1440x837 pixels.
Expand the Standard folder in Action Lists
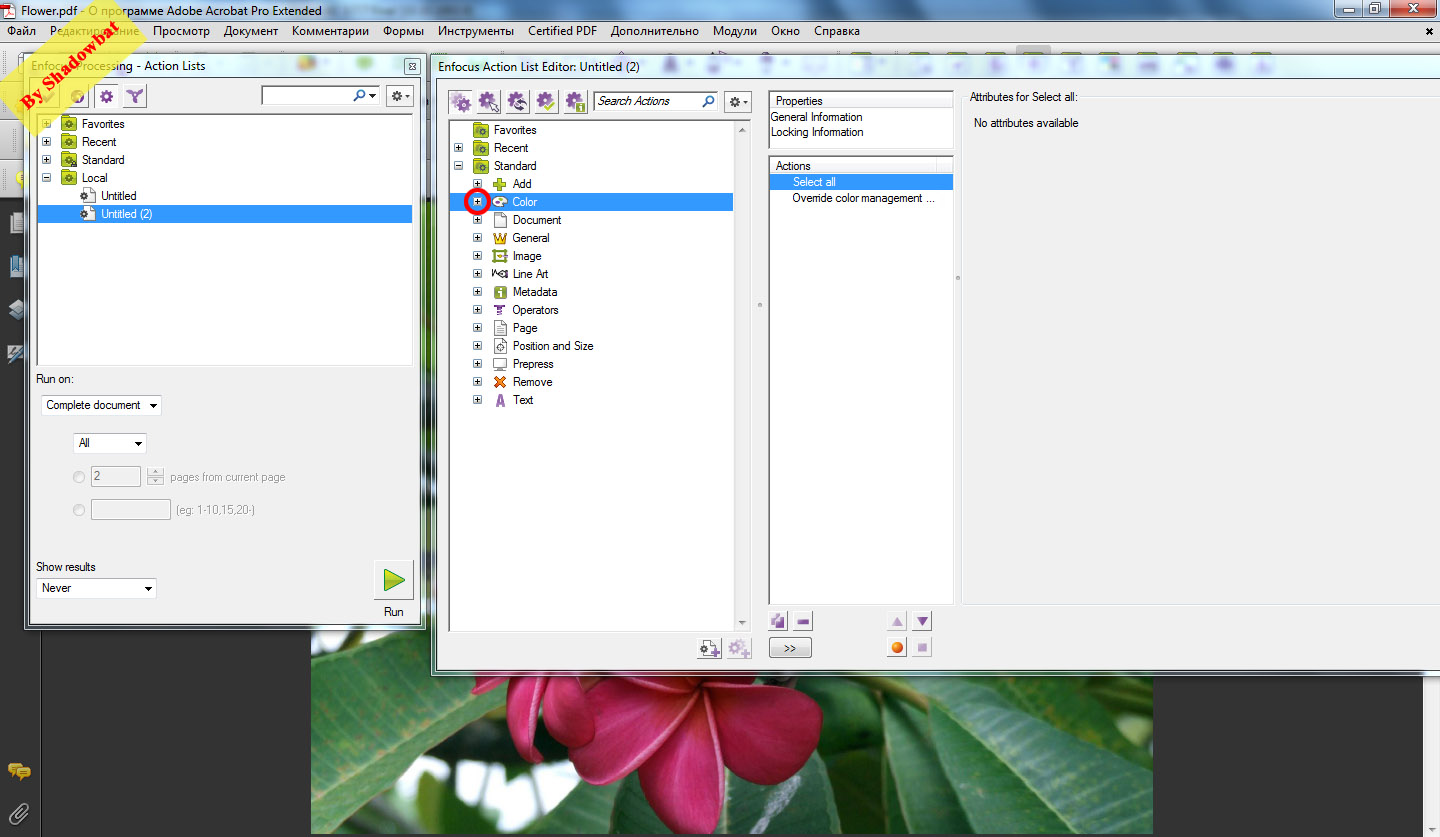(x=46, y=160)
